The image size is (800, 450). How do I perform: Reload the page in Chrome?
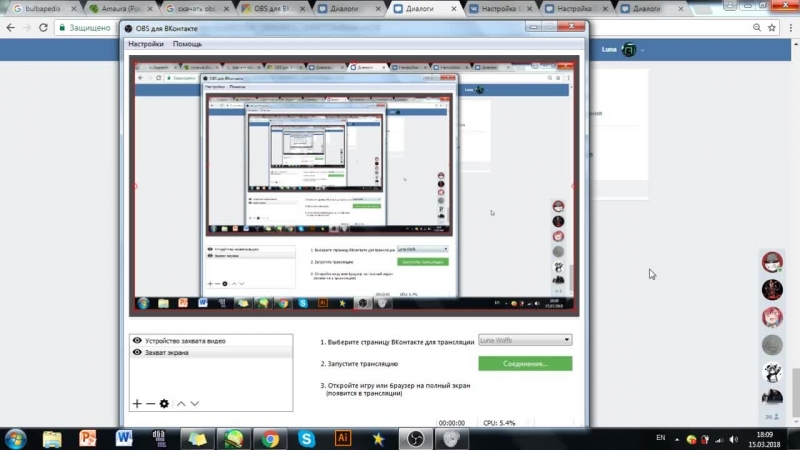(43, 28)
